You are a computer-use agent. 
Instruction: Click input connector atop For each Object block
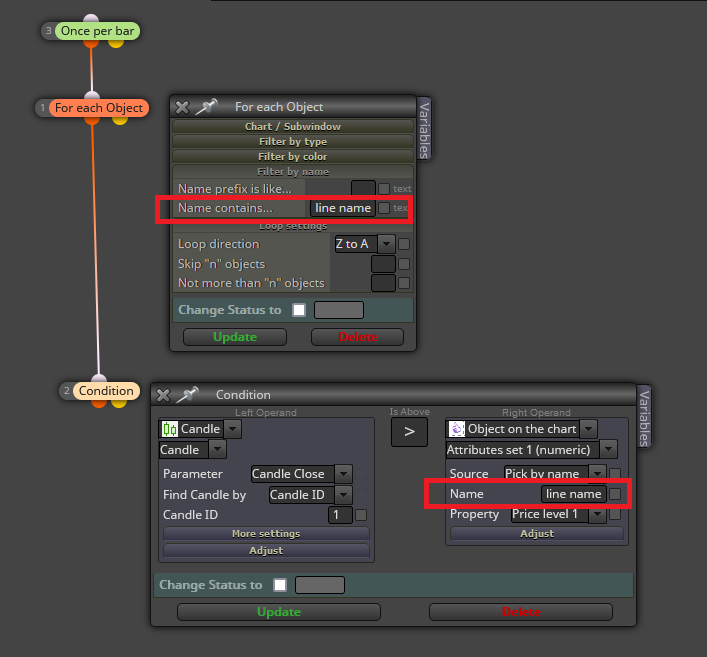[92, 95]
